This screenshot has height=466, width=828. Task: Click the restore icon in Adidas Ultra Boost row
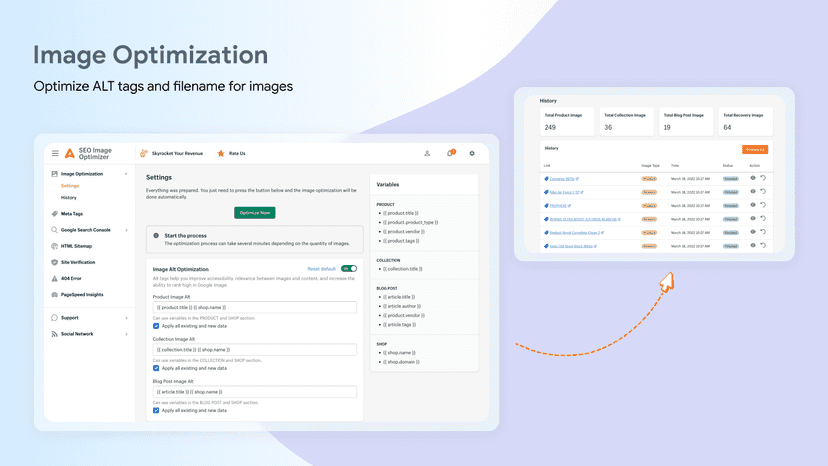pos(763,218)
